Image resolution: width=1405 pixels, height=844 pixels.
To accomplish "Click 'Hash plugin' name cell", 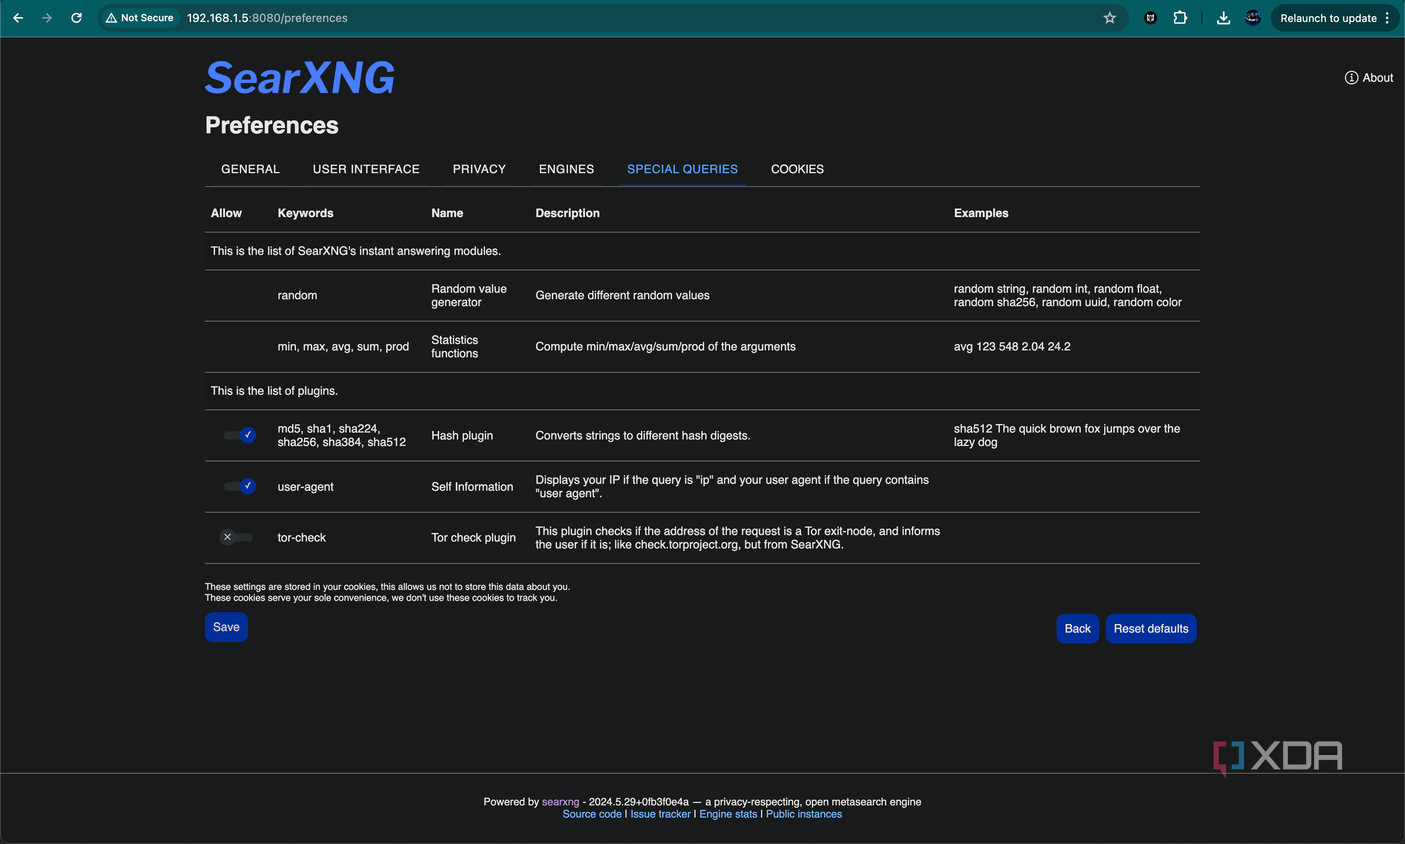I will pyautogui.click(x=462, y=435).
